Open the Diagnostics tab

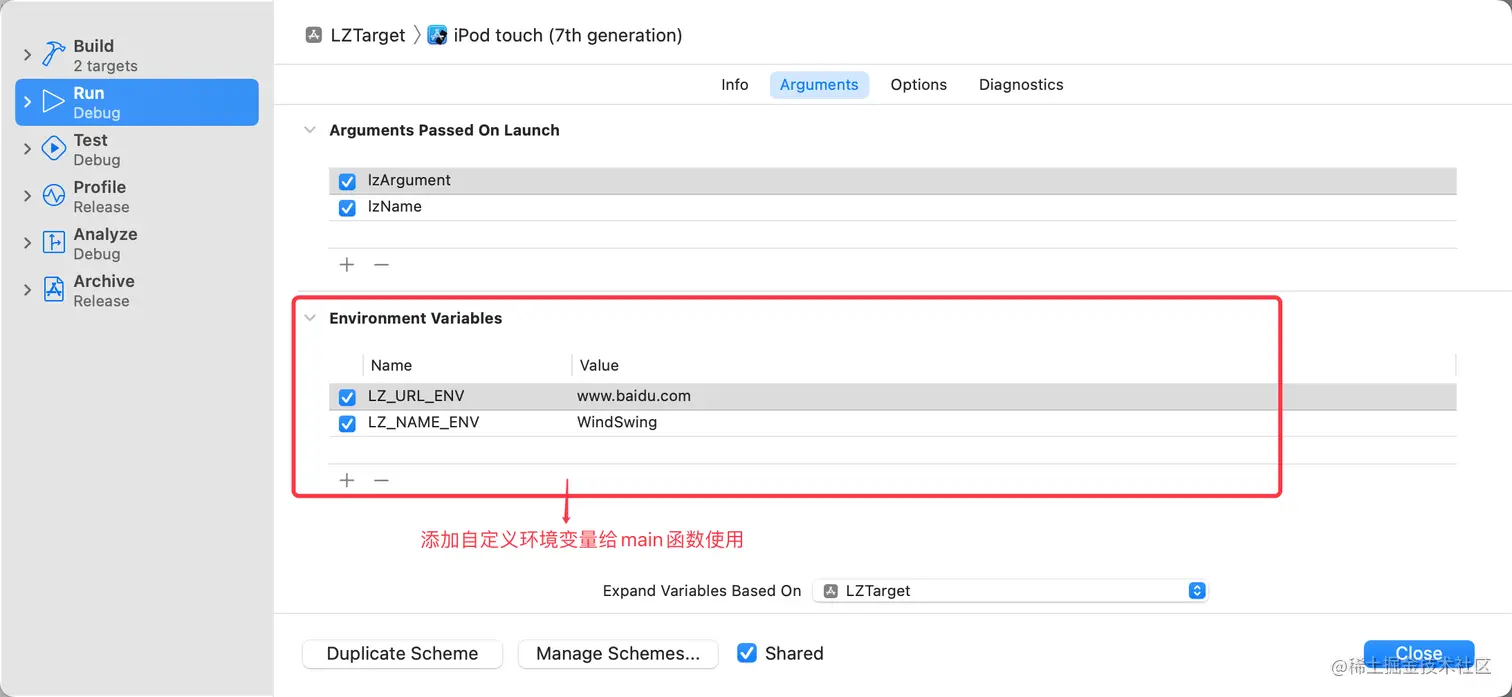[1021, 85]
